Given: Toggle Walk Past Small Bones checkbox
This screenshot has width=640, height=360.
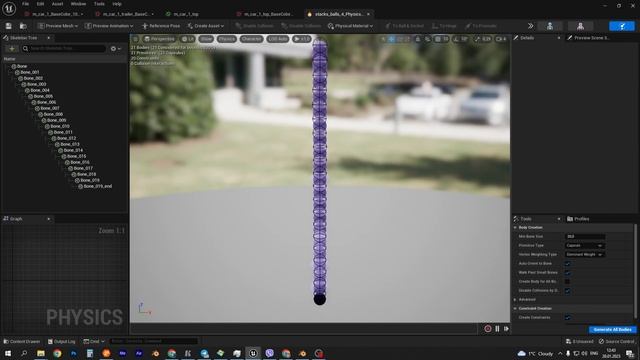Looking at the screenshot, I should click(x=567, y=273).
